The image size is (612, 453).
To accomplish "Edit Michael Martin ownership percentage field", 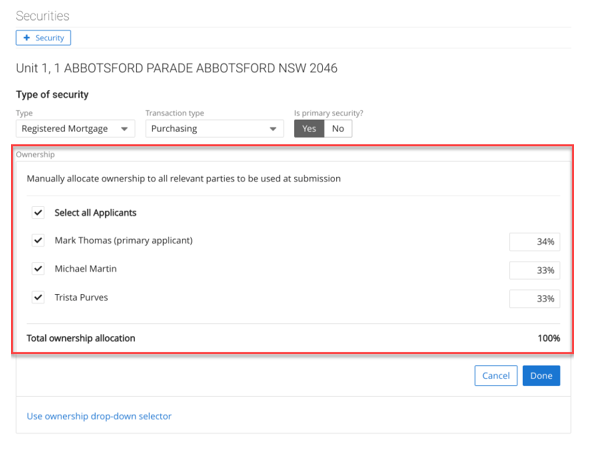I will coord(534,270).
